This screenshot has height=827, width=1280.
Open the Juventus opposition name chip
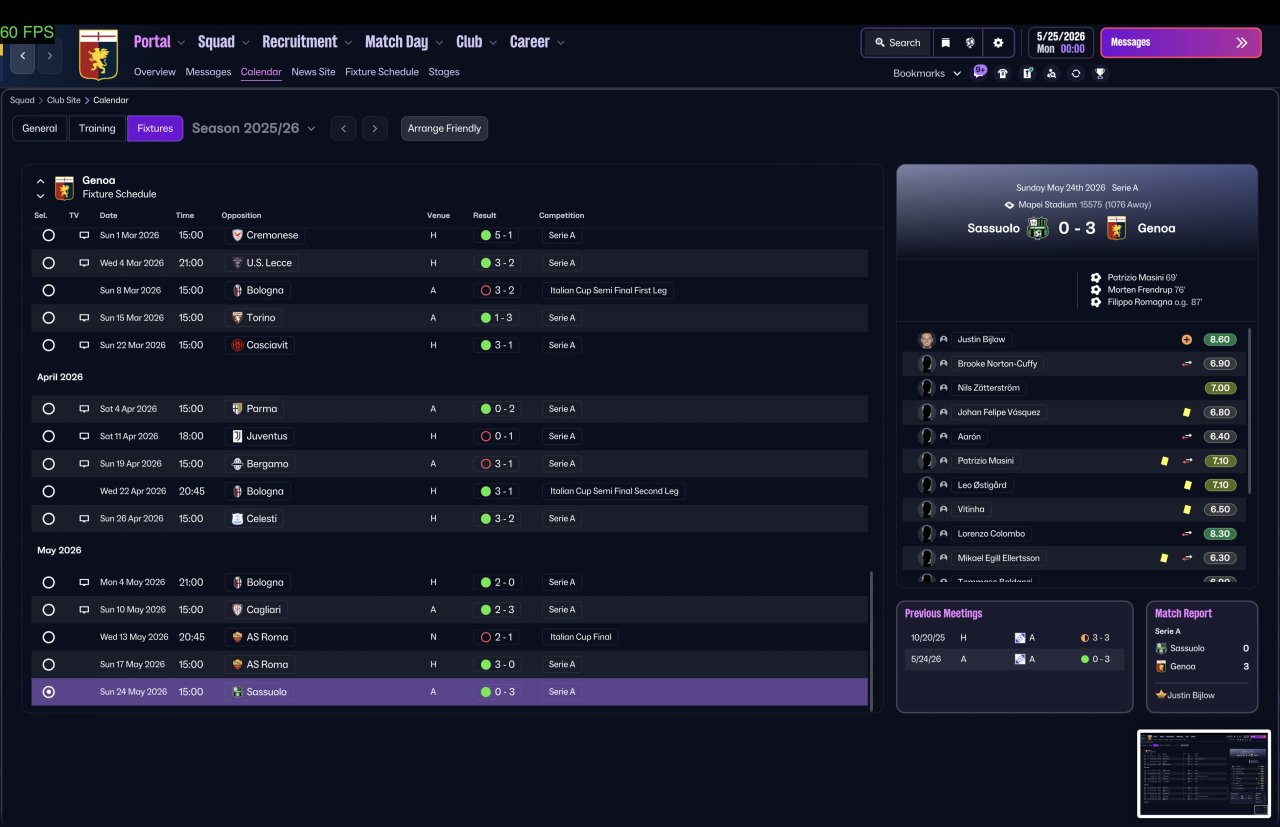coord(259,436)
